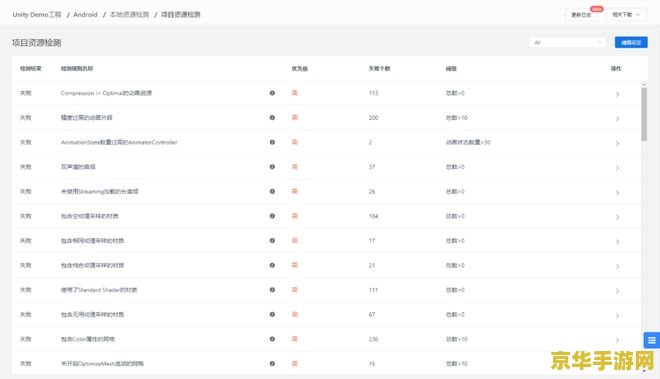Open the All filter dropdown
Viewport: 660px width, 379px height.
click(x=567, y=43)
